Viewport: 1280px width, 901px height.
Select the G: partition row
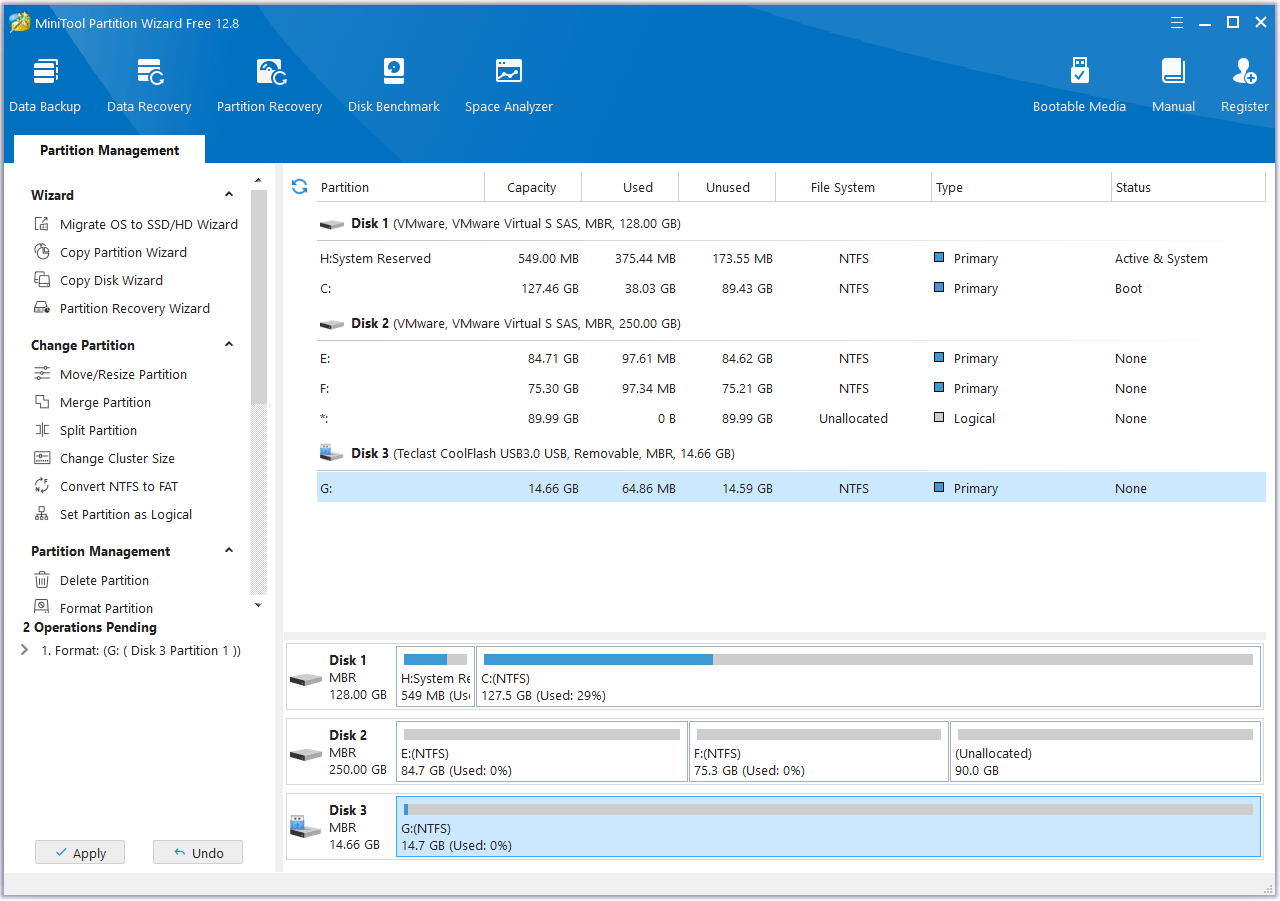[x=791, y=489]
